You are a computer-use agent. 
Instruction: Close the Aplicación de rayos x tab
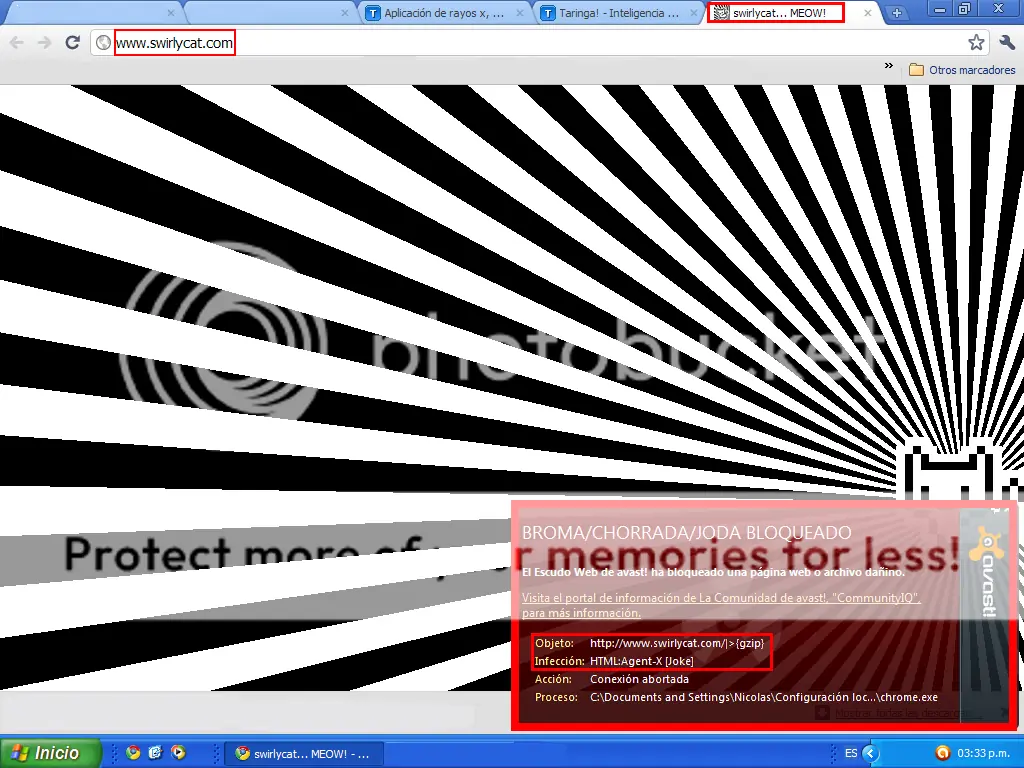click(x=520, y=13)
